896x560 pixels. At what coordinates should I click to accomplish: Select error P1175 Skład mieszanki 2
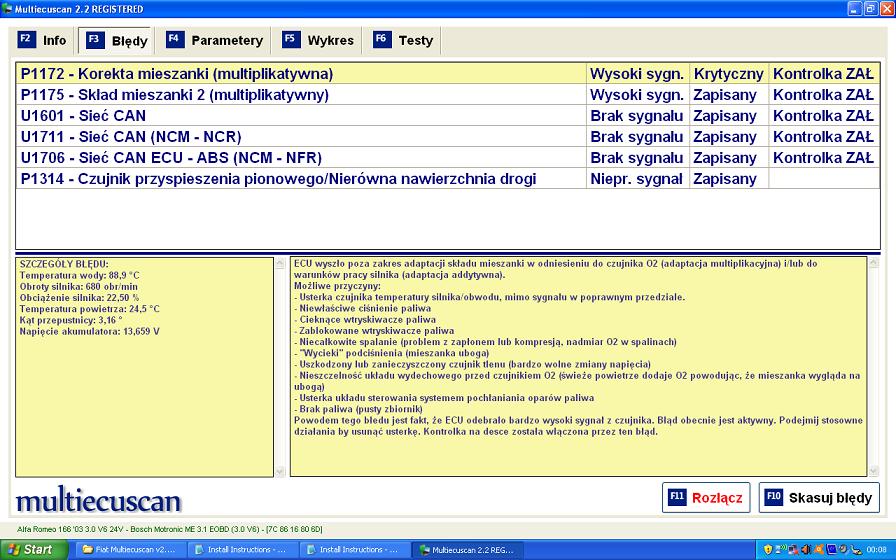447,95
